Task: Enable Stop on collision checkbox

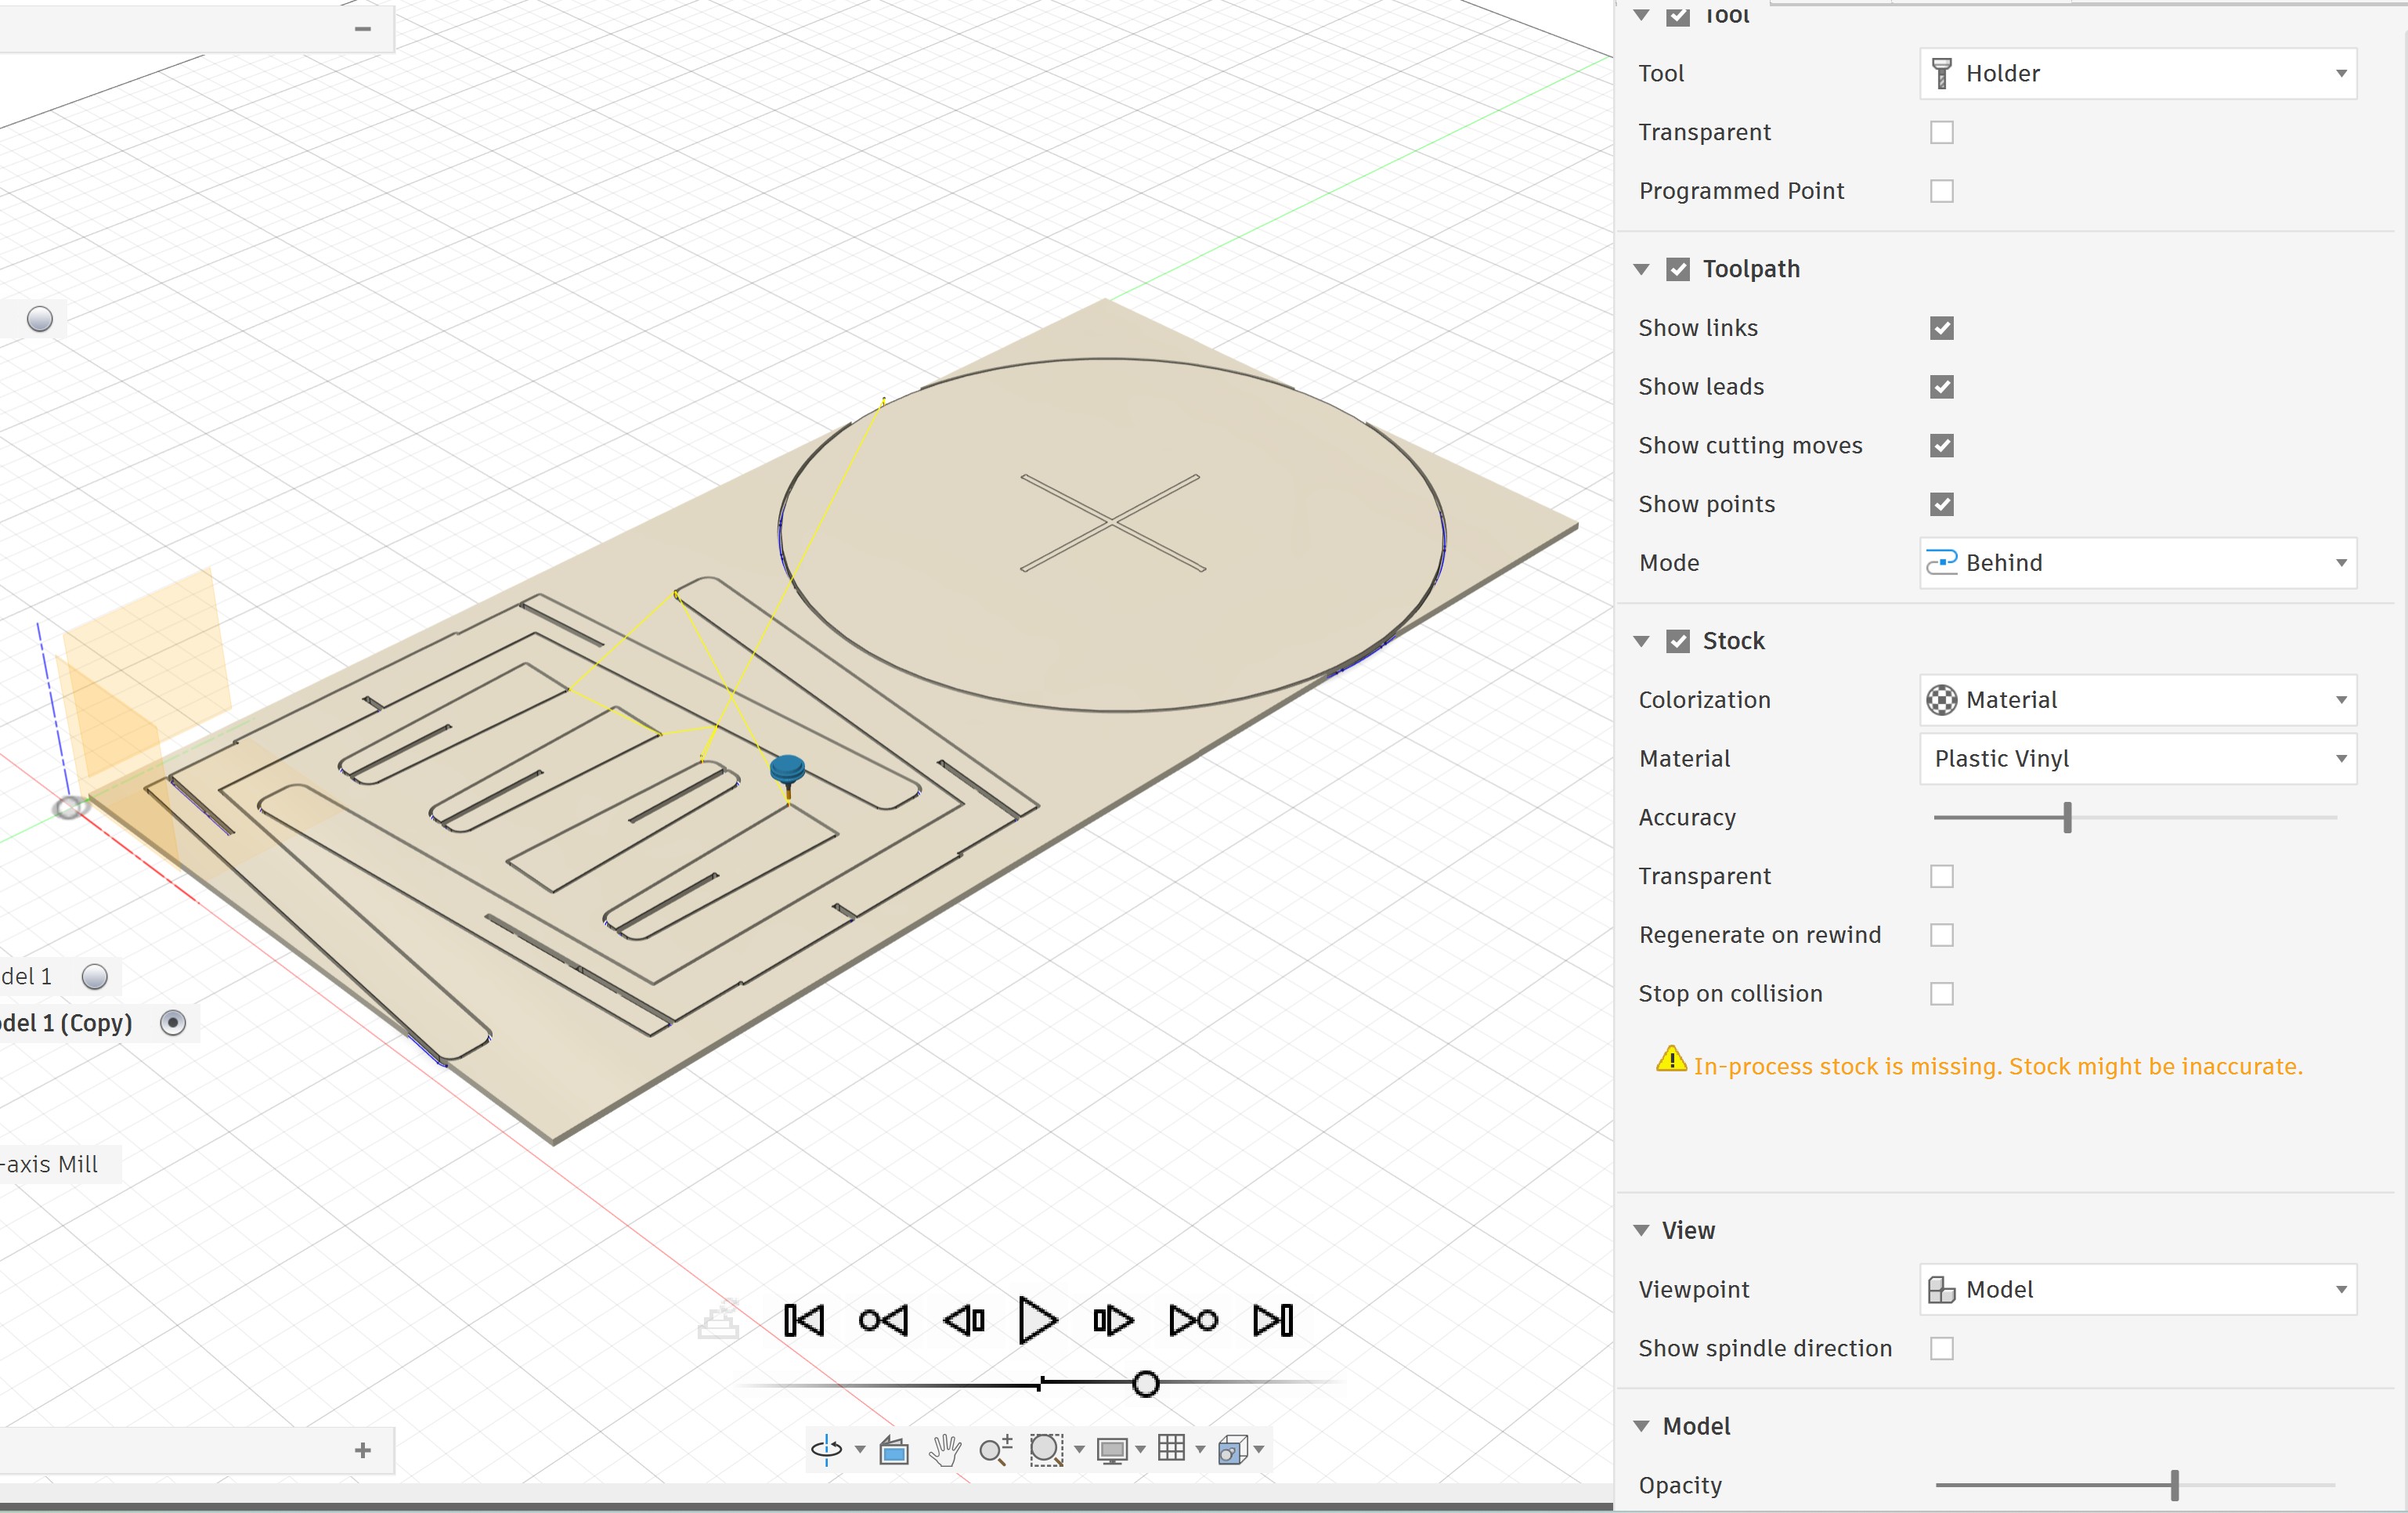Action: [1941, 993]
